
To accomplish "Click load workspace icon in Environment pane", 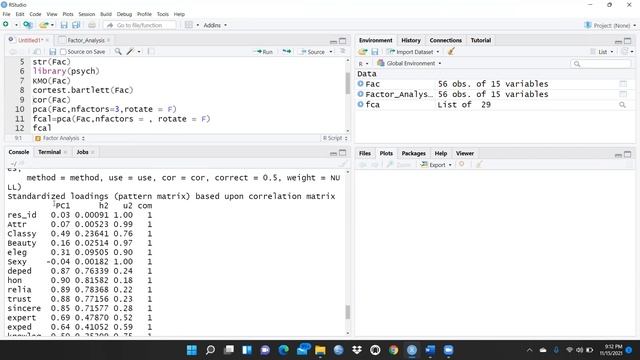I will pyautogui.click(x=362, y=52).
